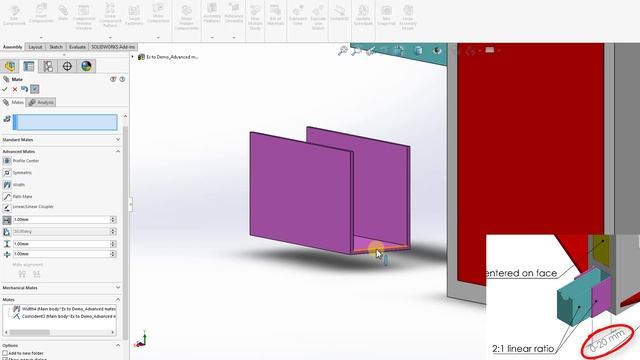Switch to the Evaluate ribbon tab
The height and width of the screenshot is (360, 640).
tap(77, 47)
